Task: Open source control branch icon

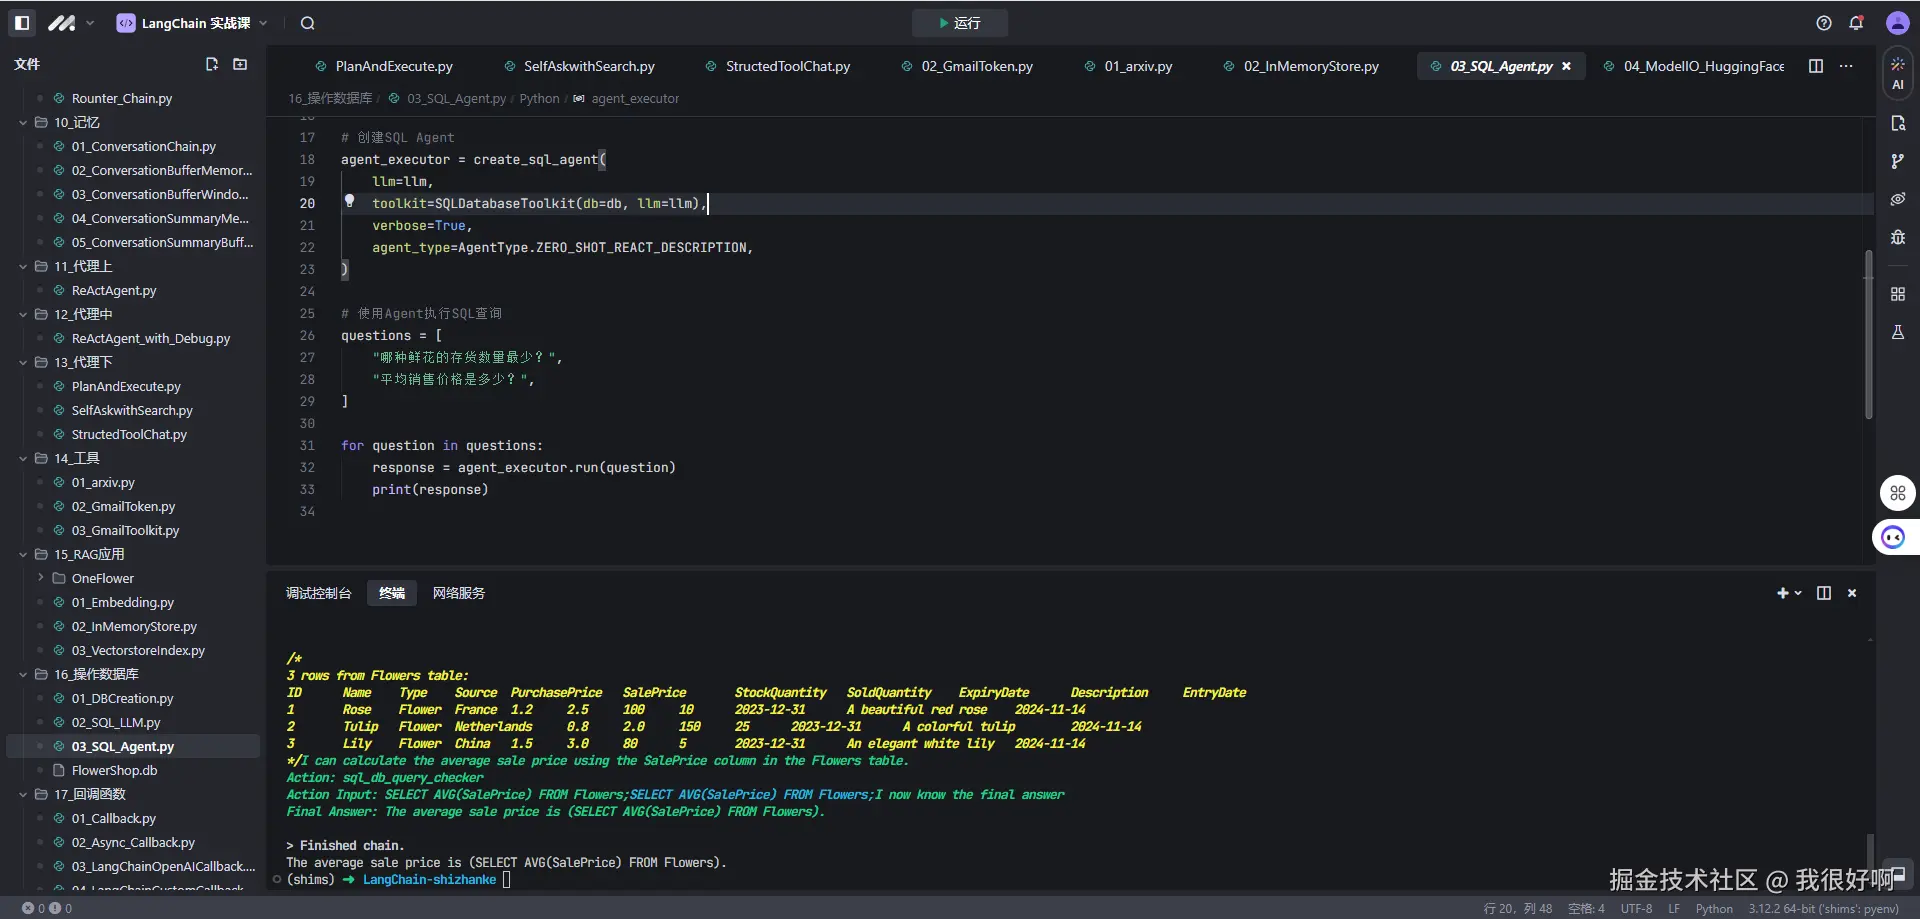Action: point(1897,161)
